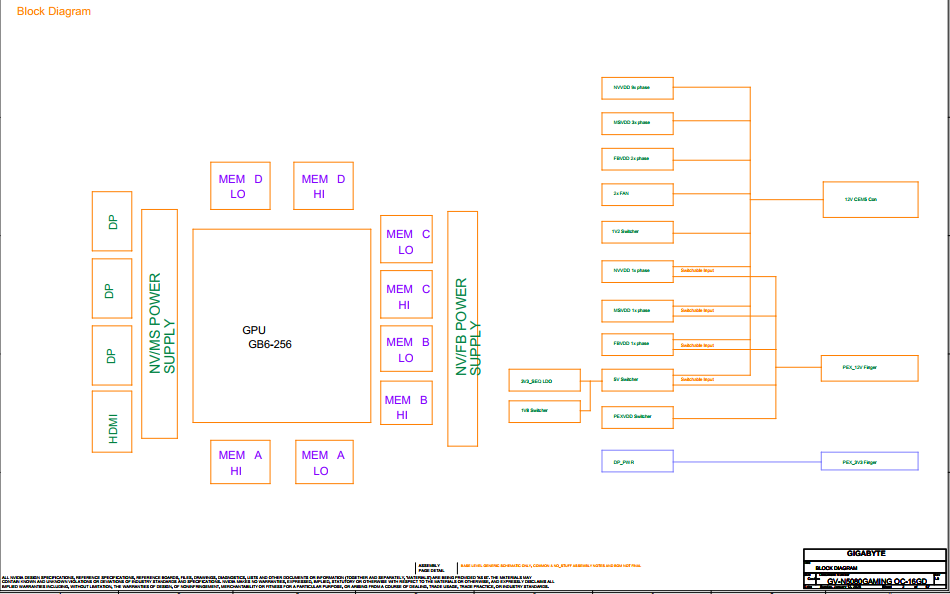The image size is (950, 594).
Task: Select the 1V8 Switcher block
Action: tap(544, 411)
